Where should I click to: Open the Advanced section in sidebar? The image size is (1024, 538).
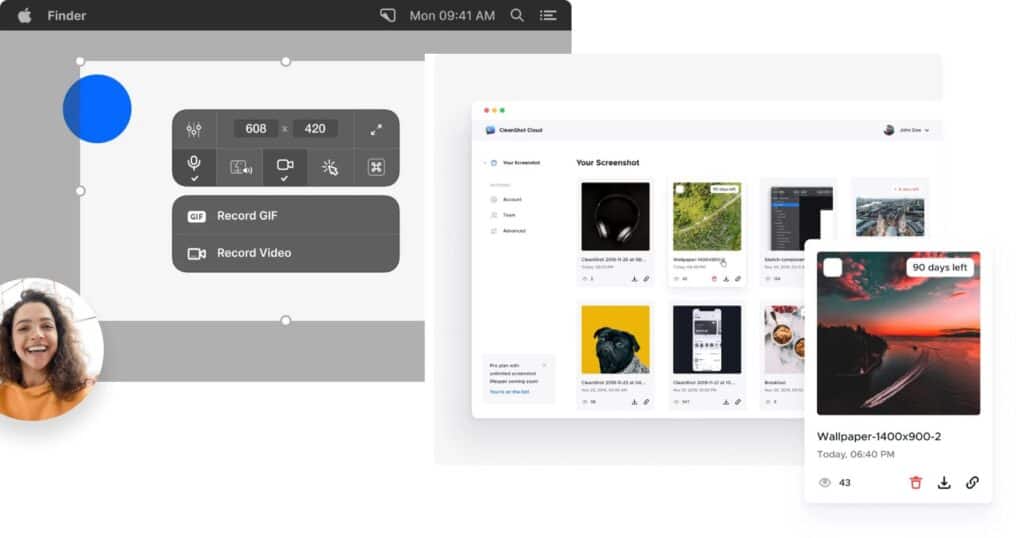[x=513, y=231]
